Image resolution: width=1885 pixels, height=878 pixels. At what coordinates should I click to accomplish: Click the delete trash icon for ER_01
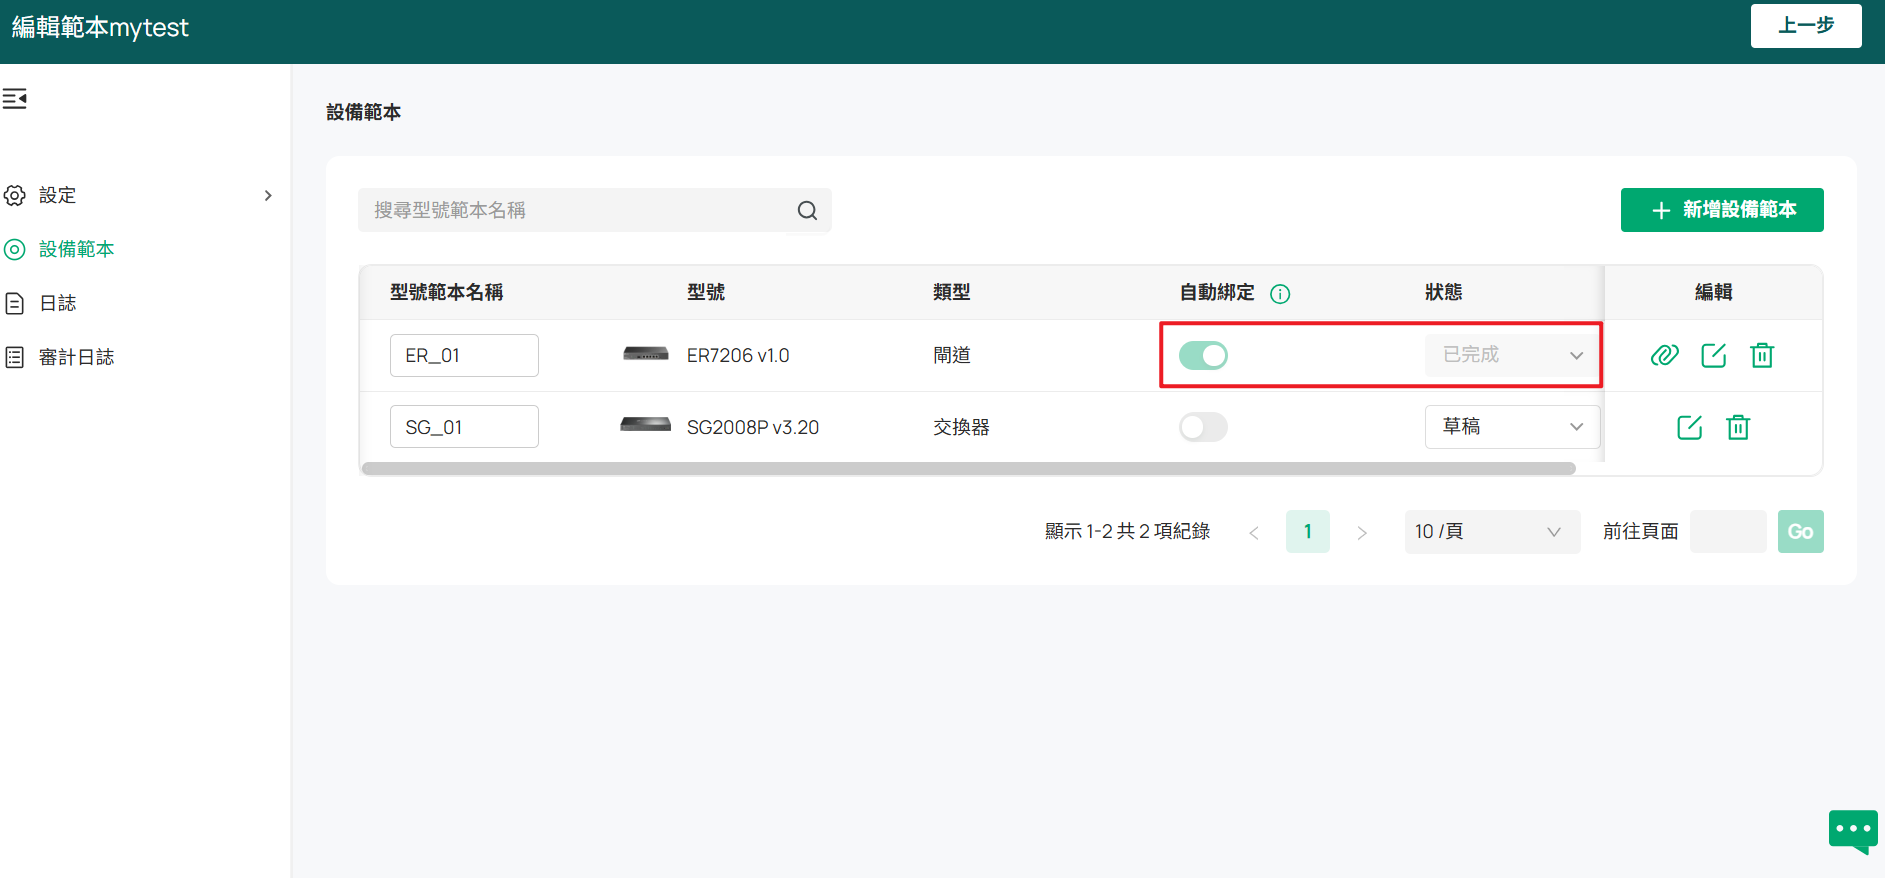1762,355
